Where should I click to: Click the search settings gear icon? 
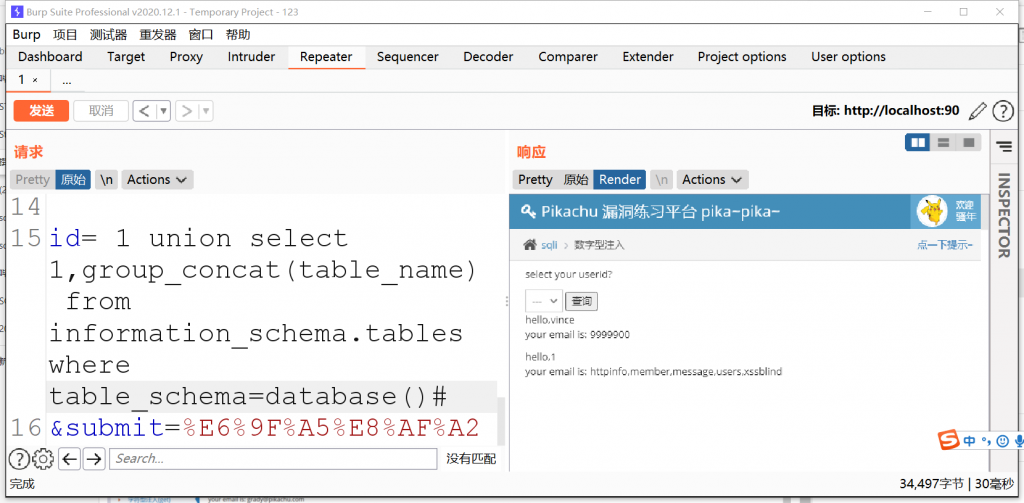43,459
